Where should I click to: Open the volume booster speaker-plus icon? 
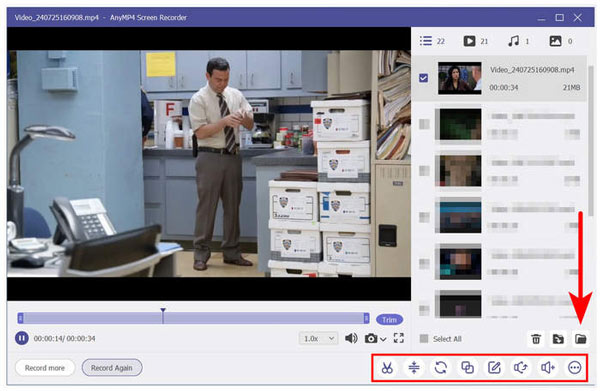click(548, 368)
